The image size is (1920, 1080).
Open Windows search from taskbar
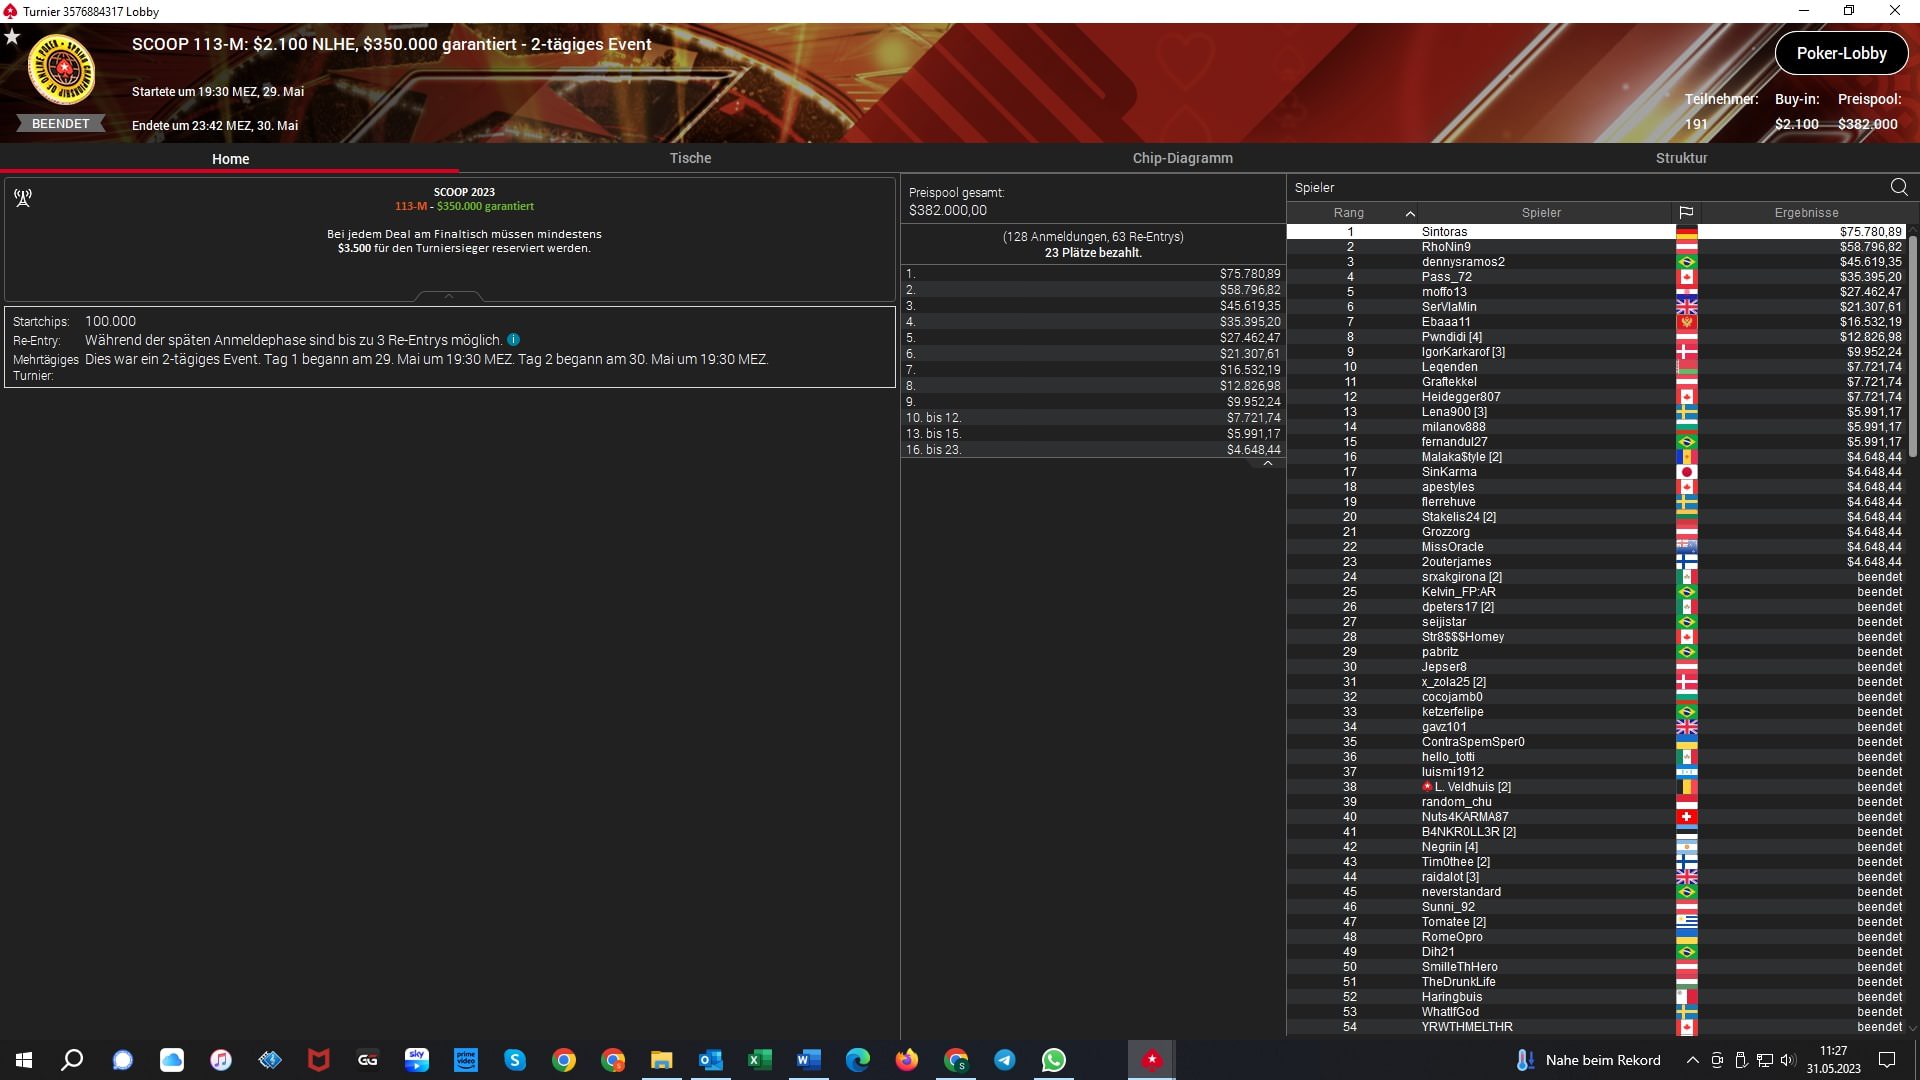[72, 1060]
